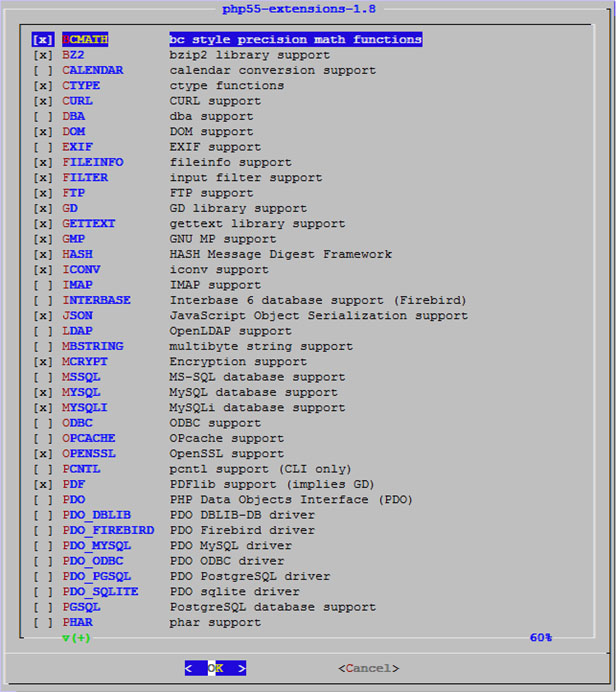Check the OPCACHE checkbox
This screenshot has width=616, height=692.
(x=43, y=439)
